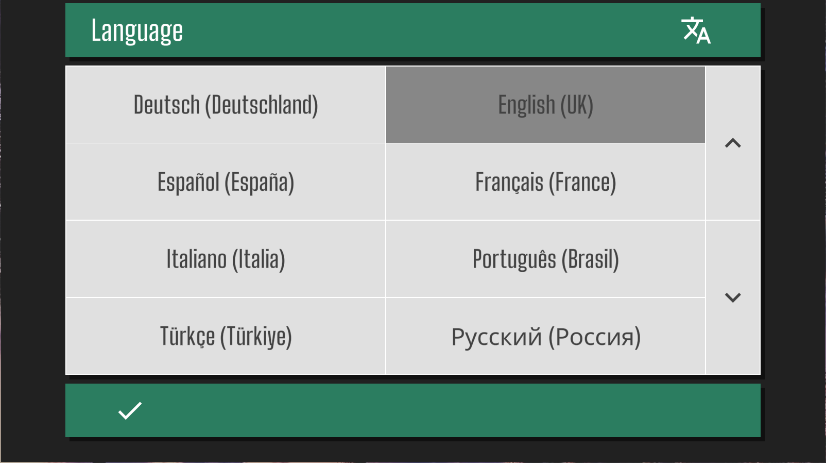
Task: Choose the German language cell
Action: coord(225,105)
